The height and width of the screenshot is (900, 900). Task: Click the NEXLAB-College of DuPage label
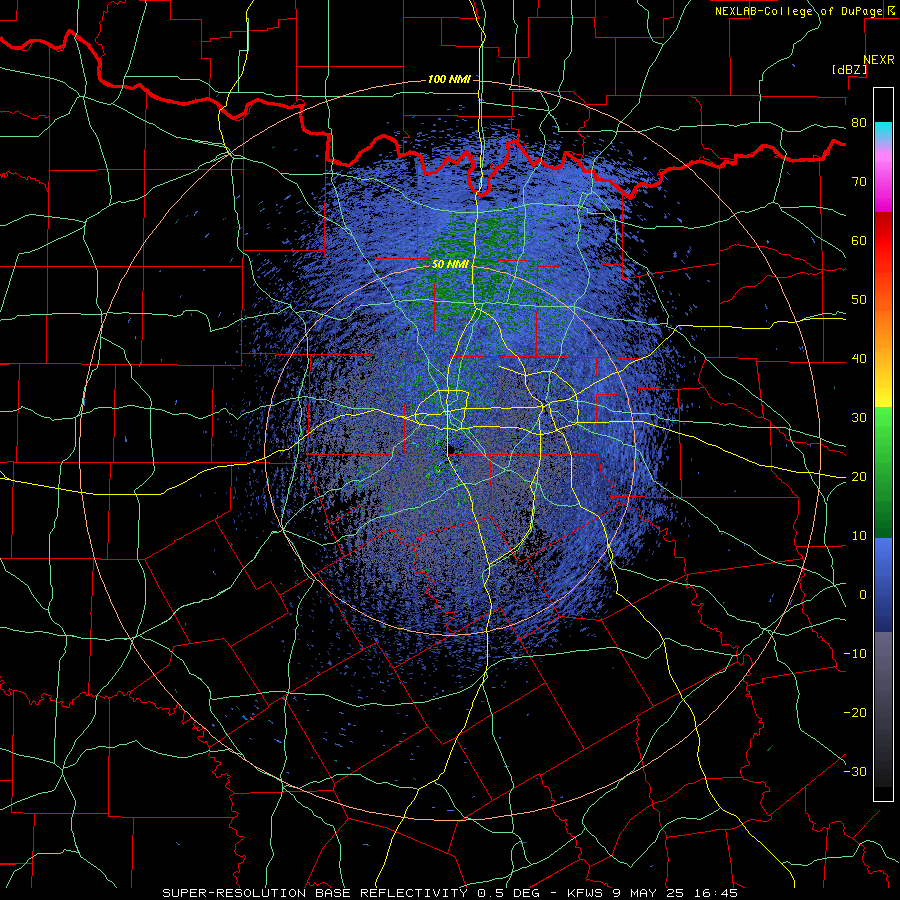(798, 11)
